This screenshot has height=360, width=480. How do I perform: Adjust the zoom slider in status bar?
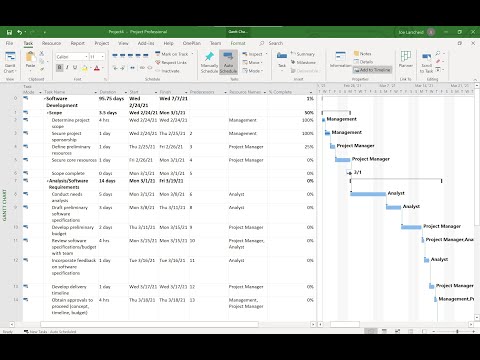[457, 331]
